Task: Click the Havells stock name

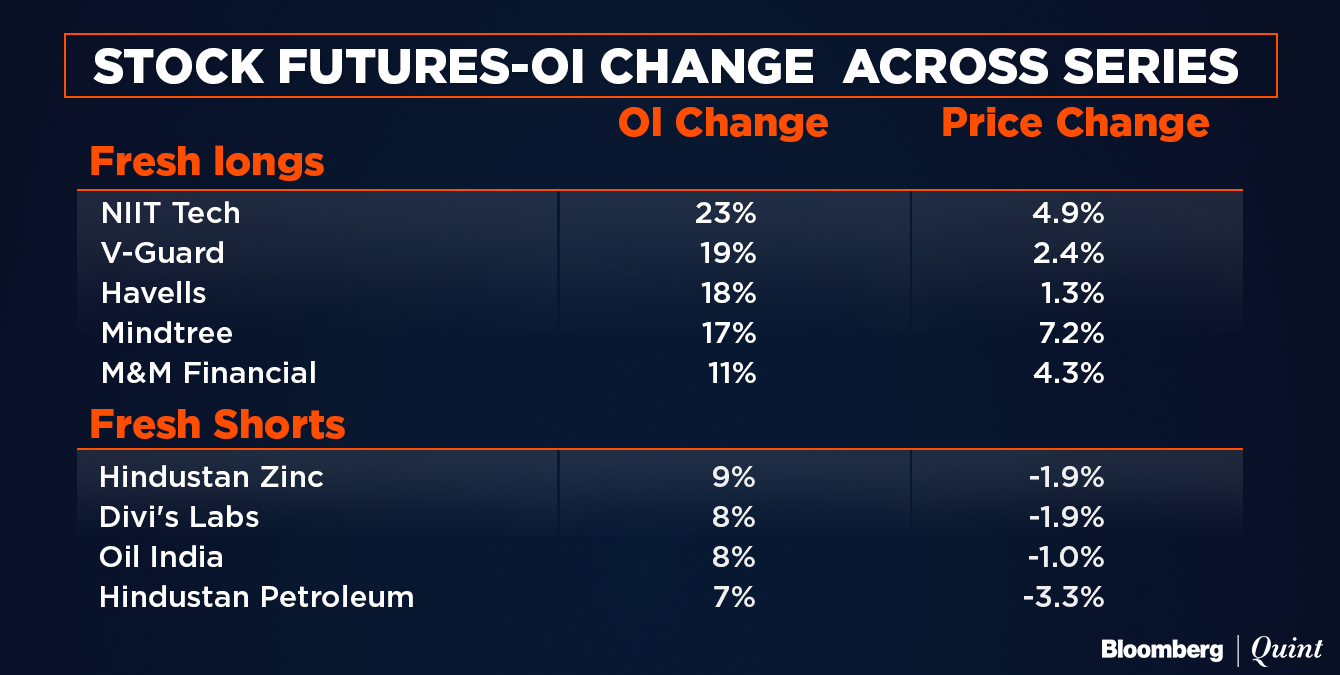Action: (154, 293)
